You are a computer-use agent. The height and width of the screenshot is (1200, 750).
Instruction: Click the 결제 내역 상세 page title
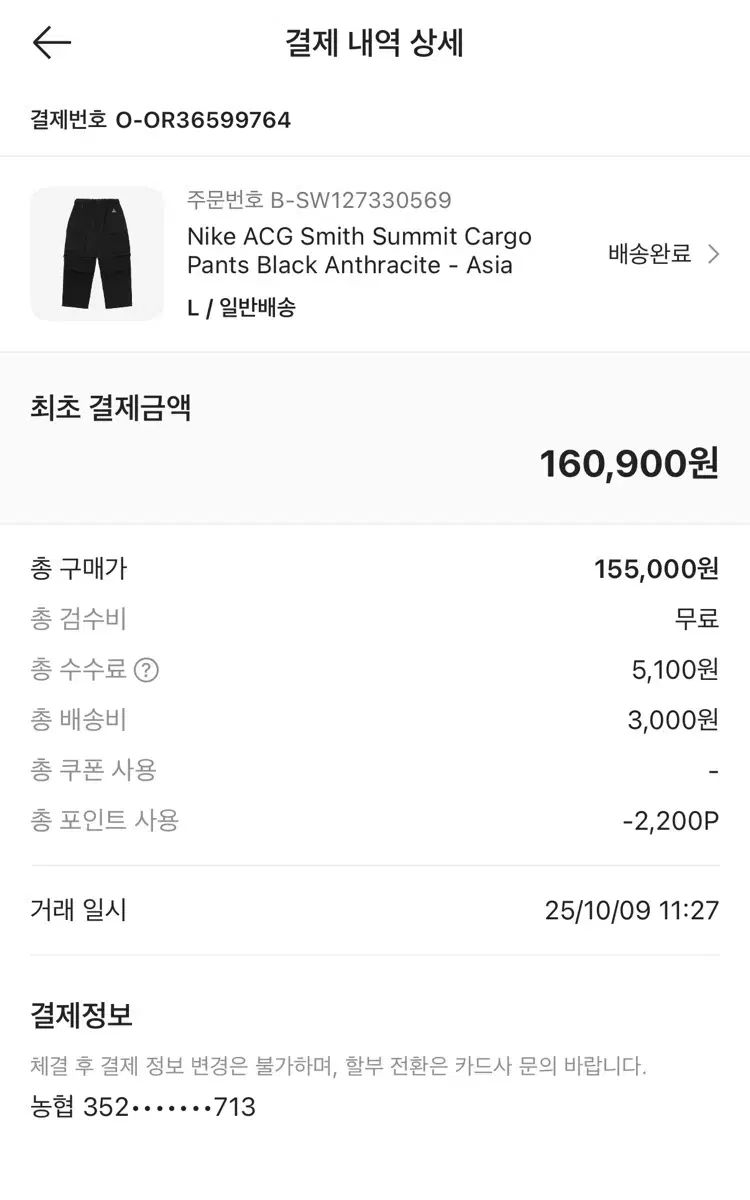click(x=375, y=44)
